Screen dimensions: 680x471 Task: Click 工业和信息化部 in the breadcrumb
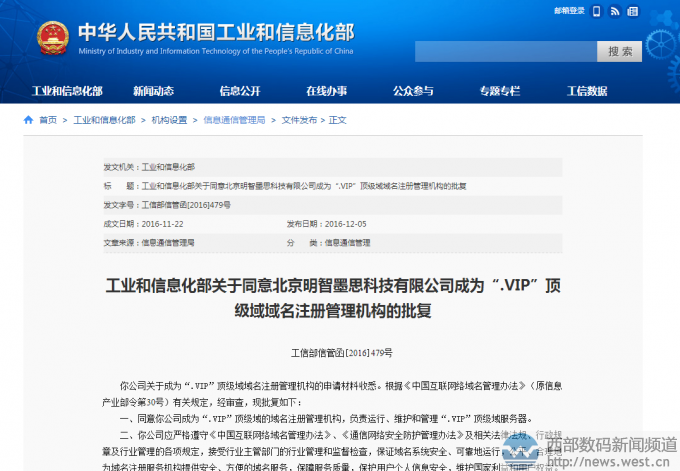[104, 120]
